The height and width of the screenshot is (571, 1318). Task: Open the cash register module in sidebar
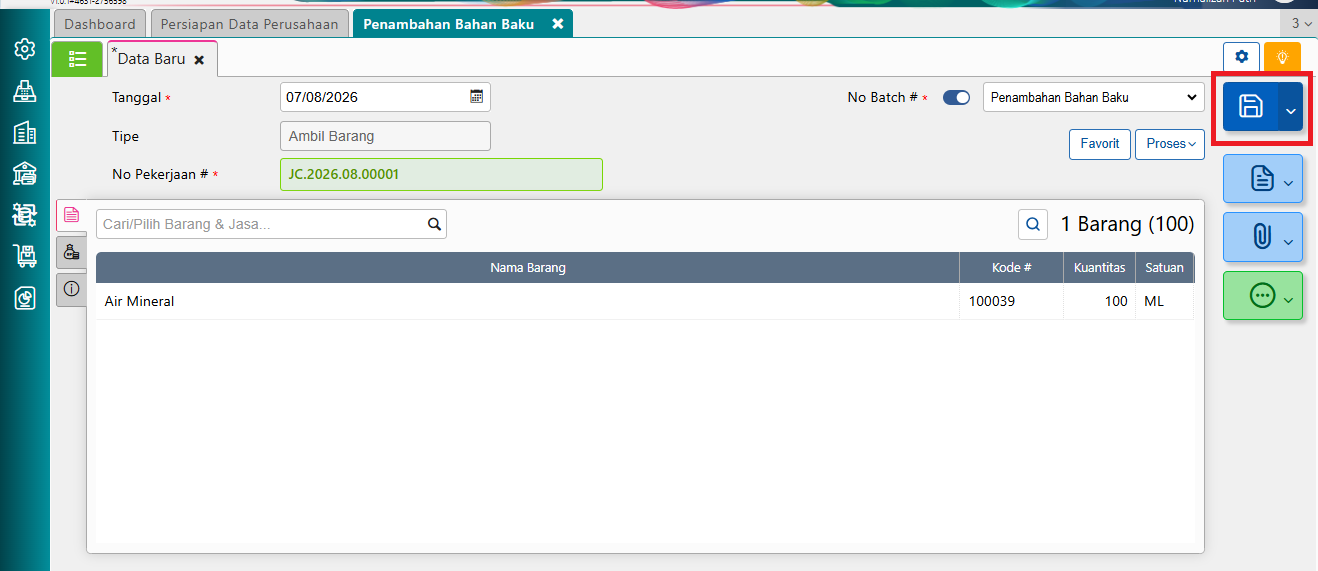25,91
